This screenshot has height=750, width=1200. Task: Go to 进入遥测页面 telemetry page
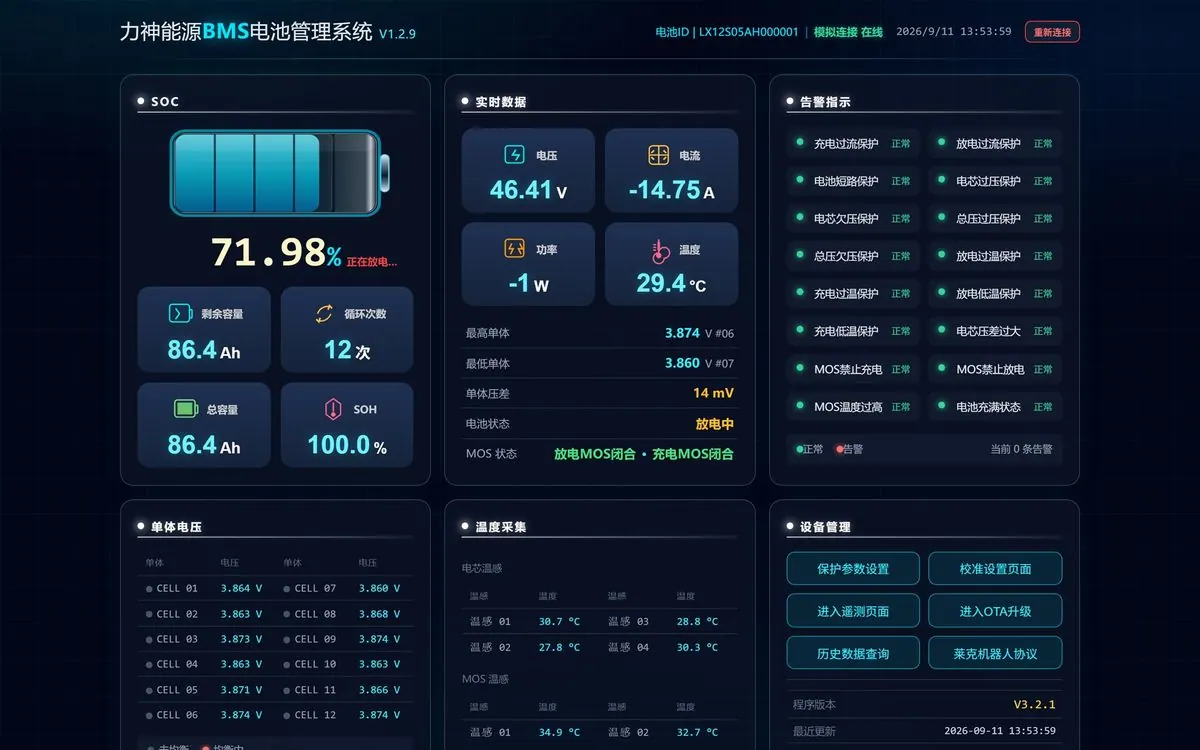click(x=853, y=611)
